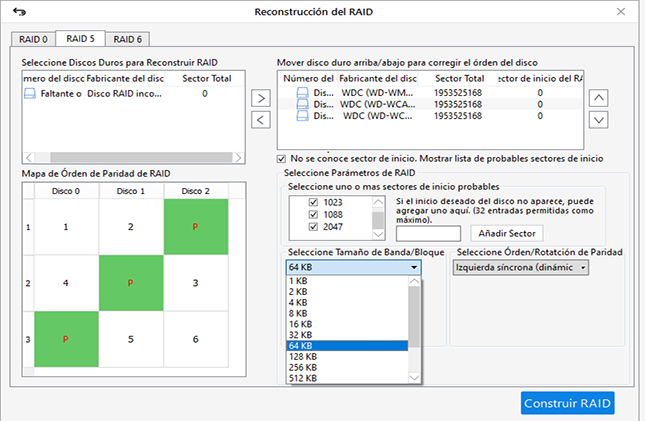Click up arrow of block size list scrollbar

(414, 281)
